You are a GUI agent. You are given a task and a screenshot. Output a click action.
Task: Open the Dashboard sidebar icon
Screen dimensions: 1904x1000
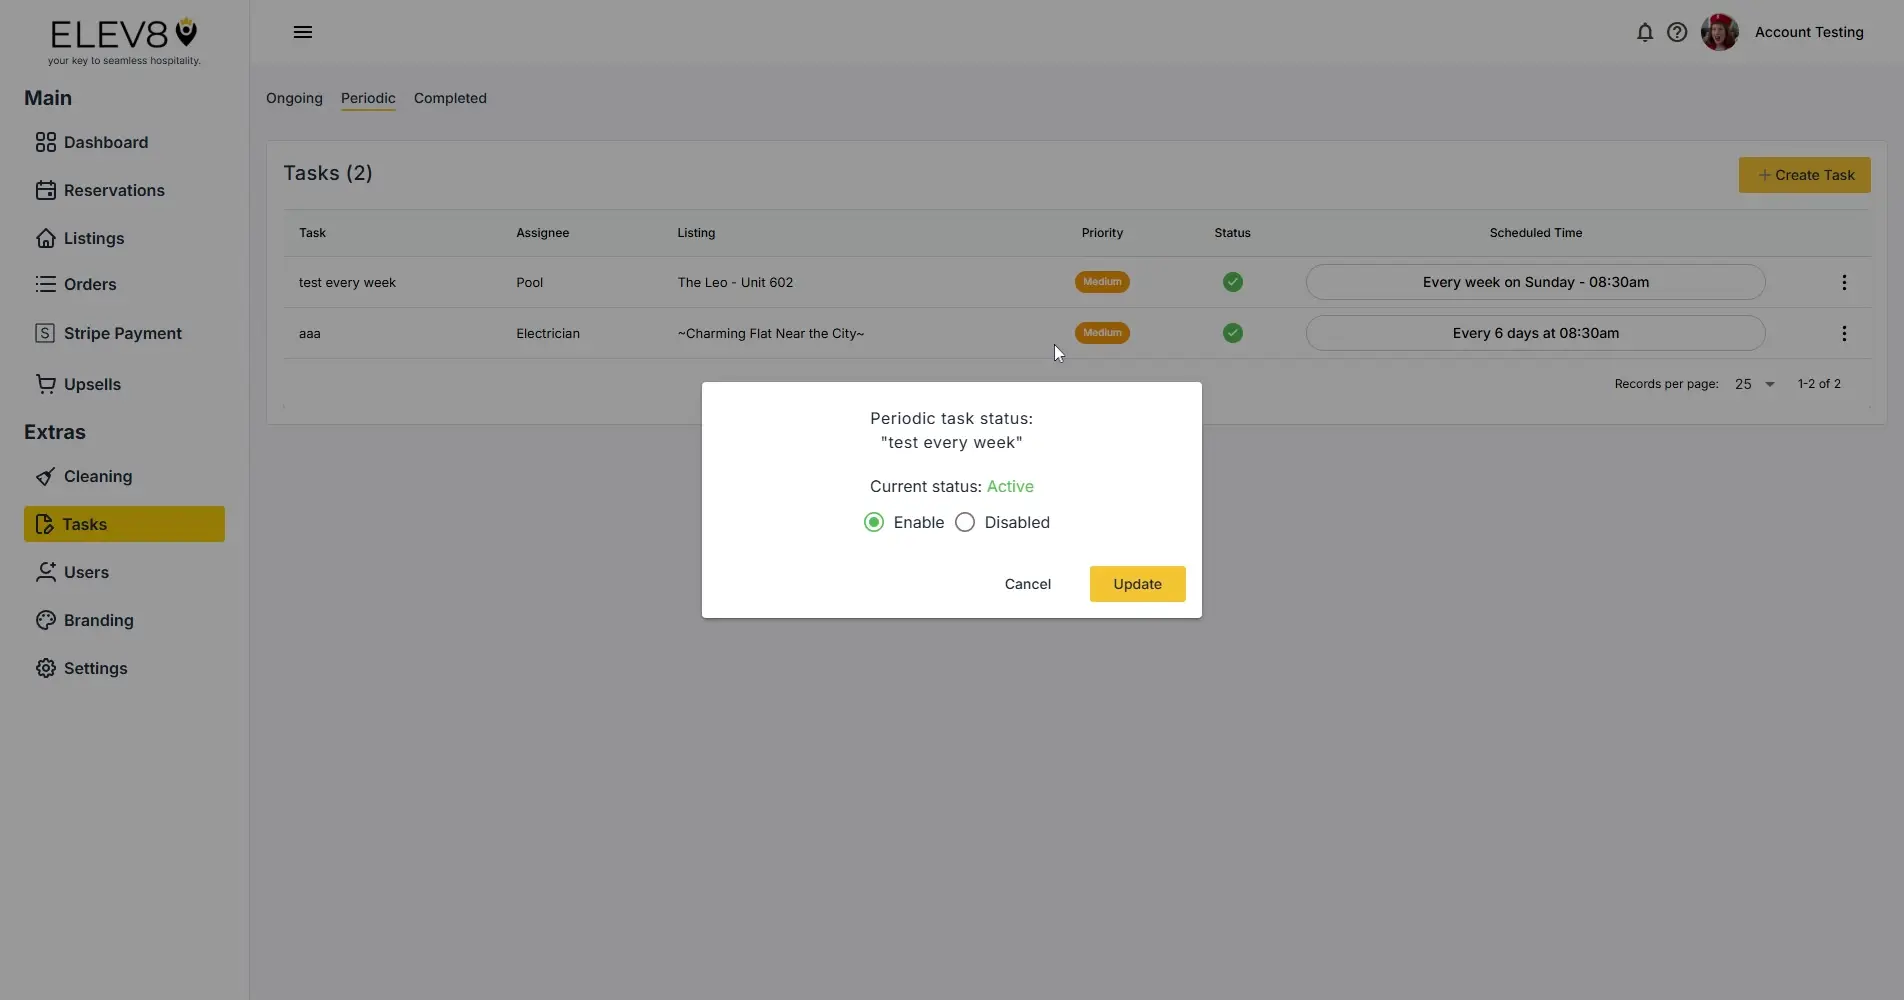46,142
